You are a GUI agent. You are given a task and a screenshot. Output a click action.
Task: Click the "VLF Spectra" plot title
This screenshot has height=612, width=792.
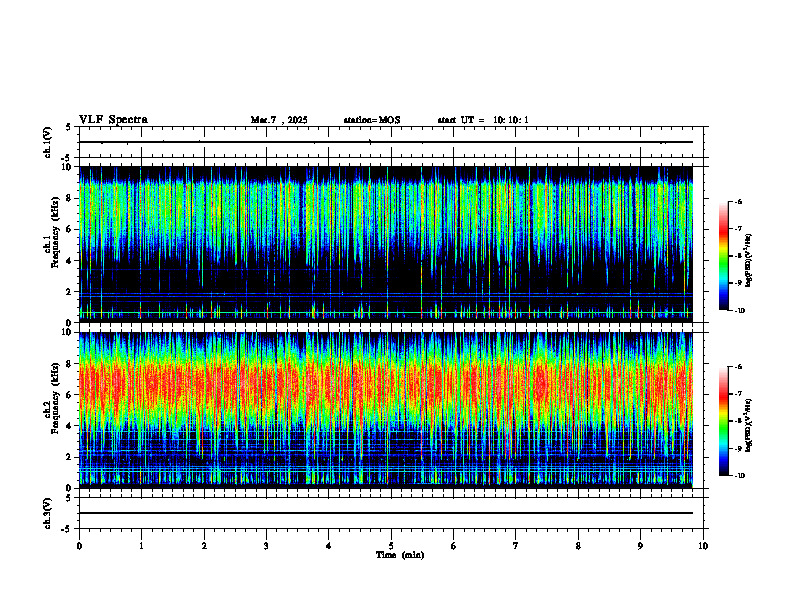(113, 120)
